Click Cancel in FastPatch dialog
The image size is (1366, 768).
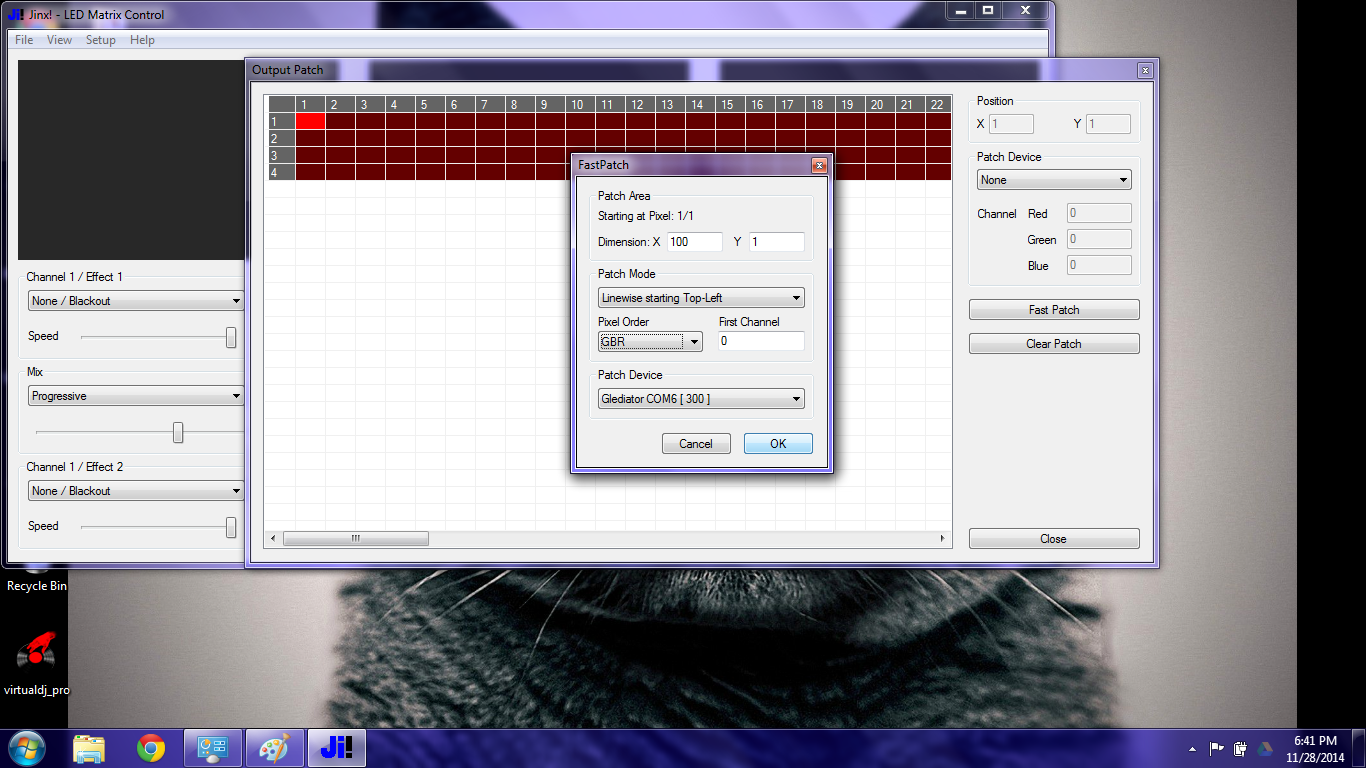point(696,444)
